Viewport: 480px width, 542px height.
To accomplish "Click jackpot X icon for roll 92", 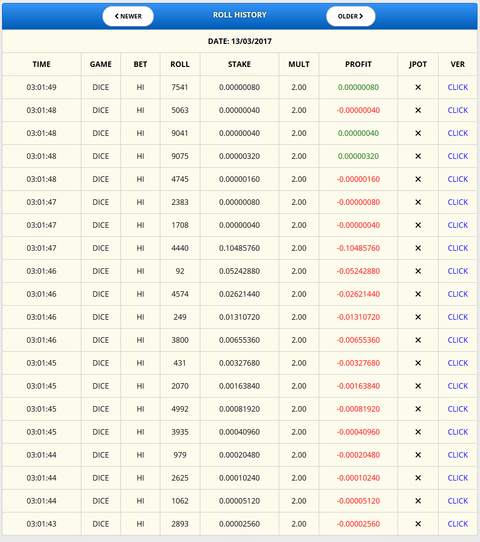I will pos(418,271).
